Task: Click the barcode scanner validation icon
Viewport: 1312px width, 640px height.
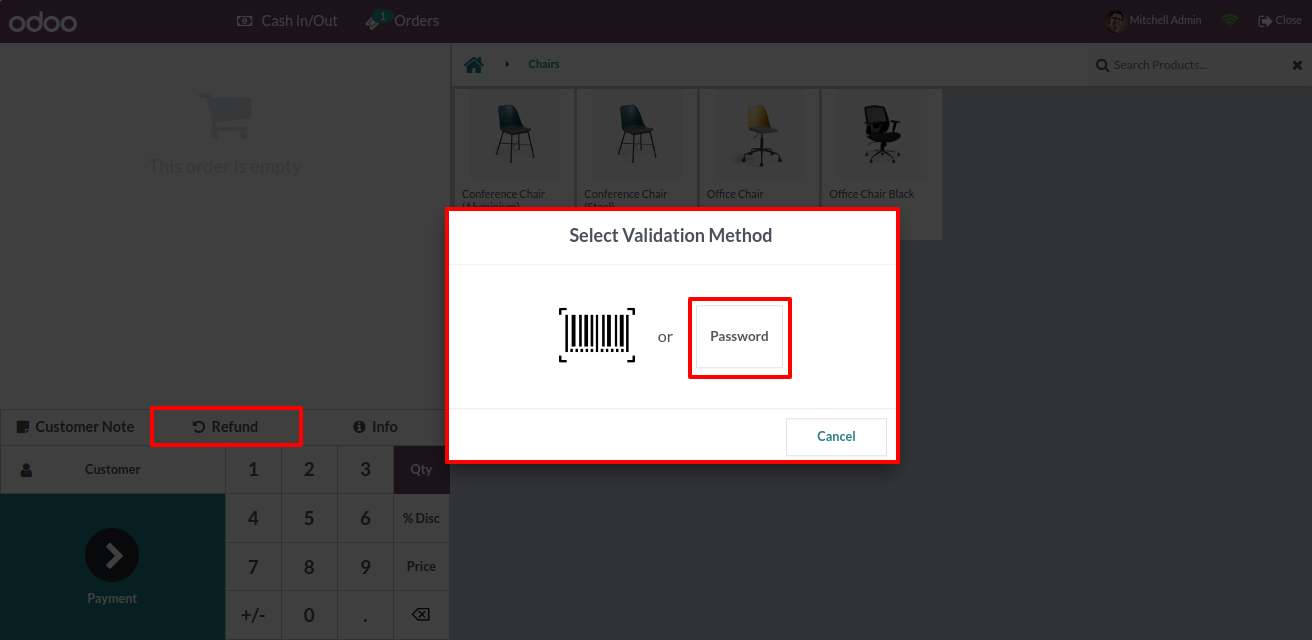Action: coord(597,334)
